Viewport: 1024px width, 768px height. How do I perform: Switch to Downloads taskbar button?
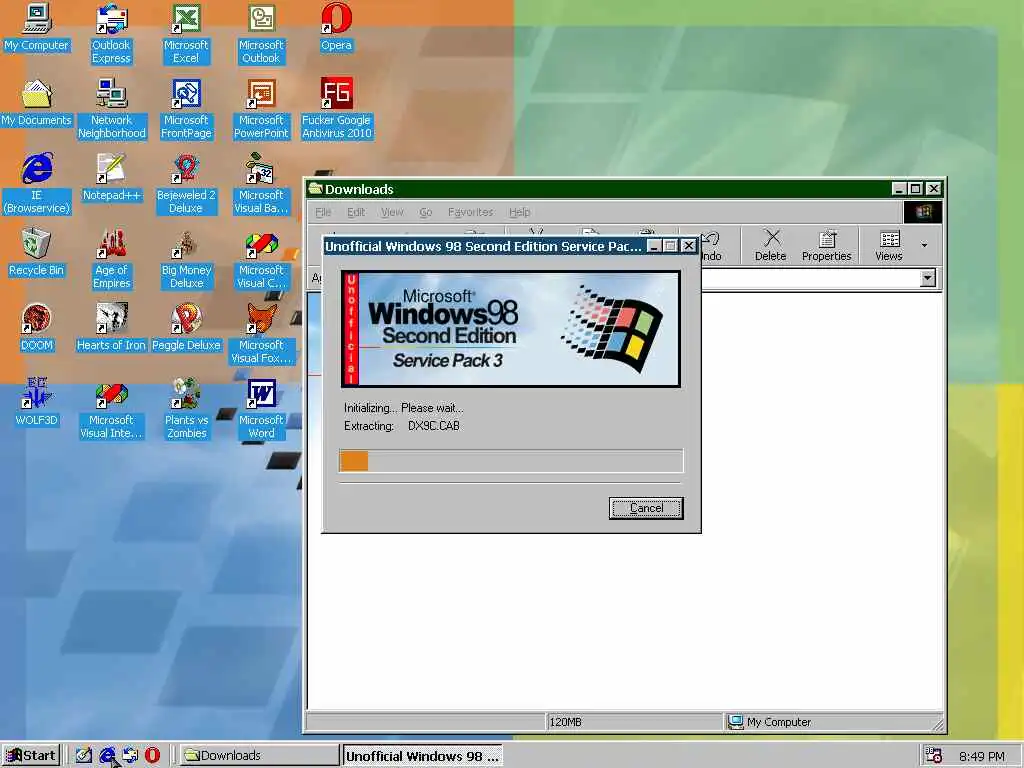click(259, 756)
